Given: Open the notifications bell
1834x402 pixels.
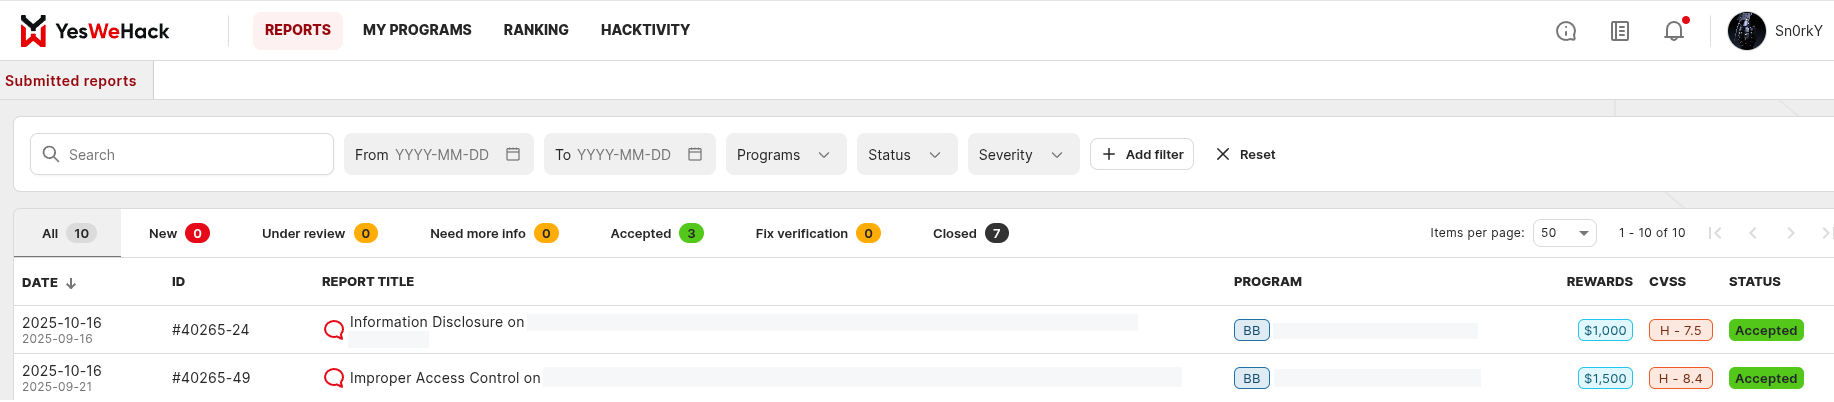Looking at the screenshot, I should click(1674, 31).
